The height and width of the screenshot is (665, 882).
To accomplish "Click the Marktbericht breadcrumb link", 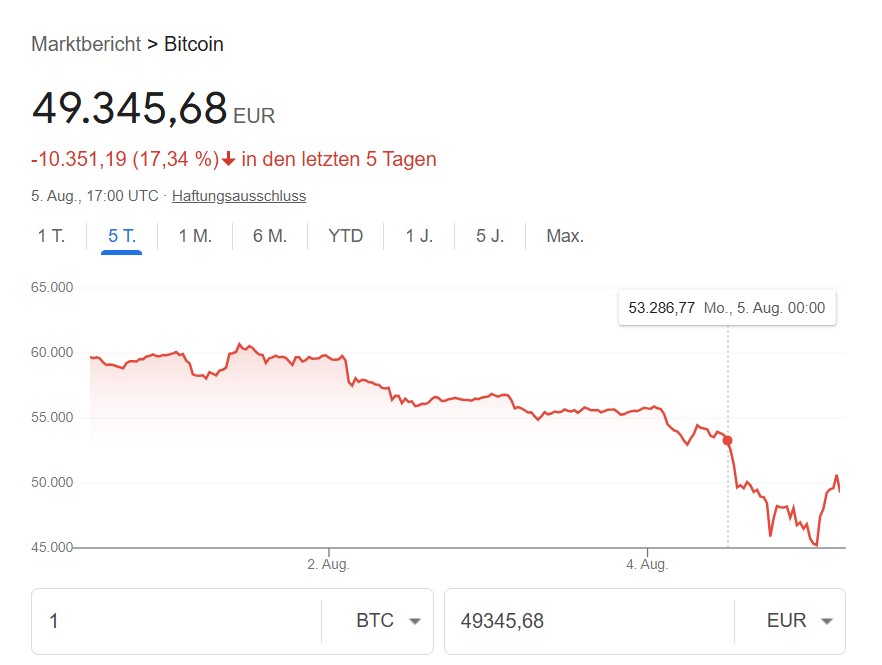I will click(x=85, y=44).
